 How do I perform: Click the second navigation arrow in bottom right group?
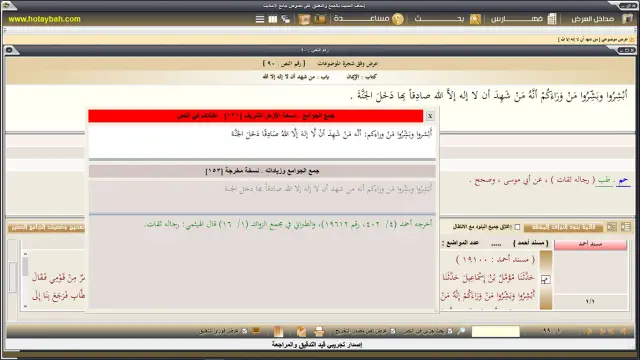[x=611, y=331]
